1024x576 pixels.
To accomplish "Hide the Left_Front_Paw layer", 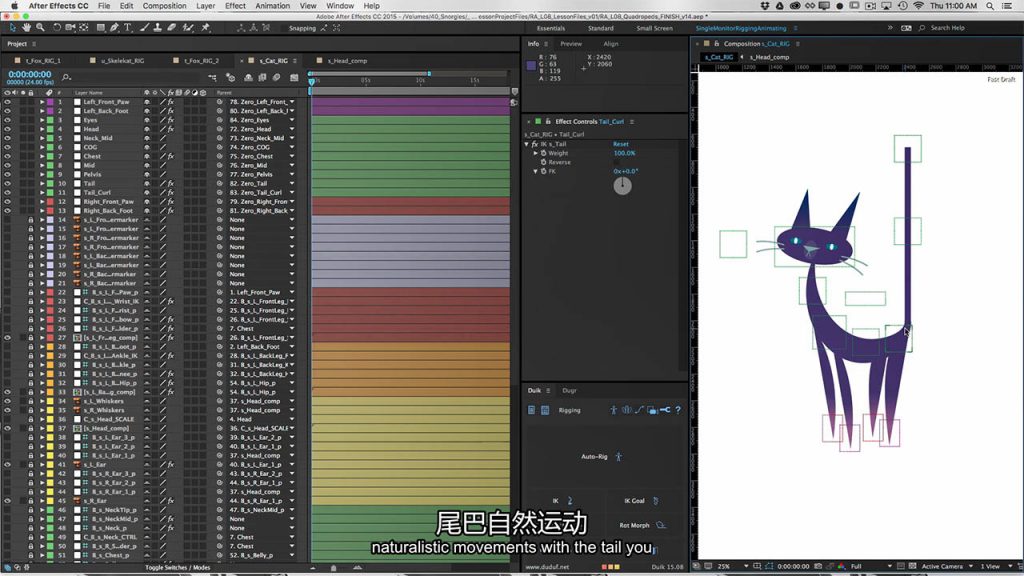I will click(7, 102).
